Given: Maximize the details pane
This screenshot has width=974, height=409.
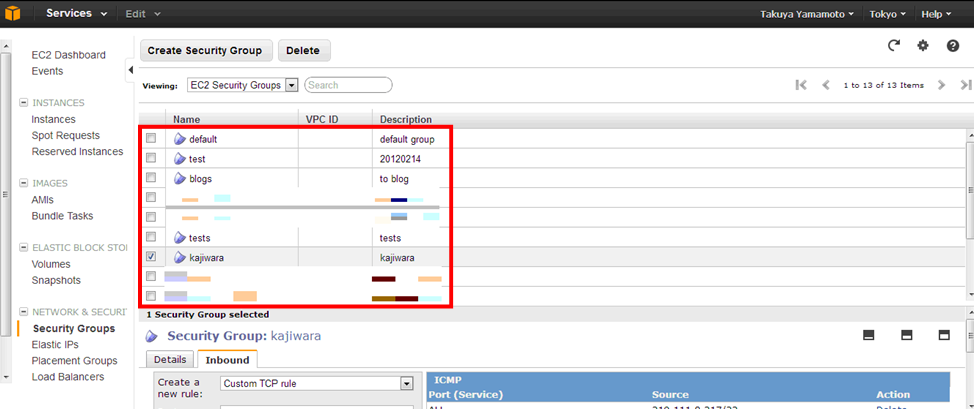Looking at the screenshot, I should pos(944,335).
